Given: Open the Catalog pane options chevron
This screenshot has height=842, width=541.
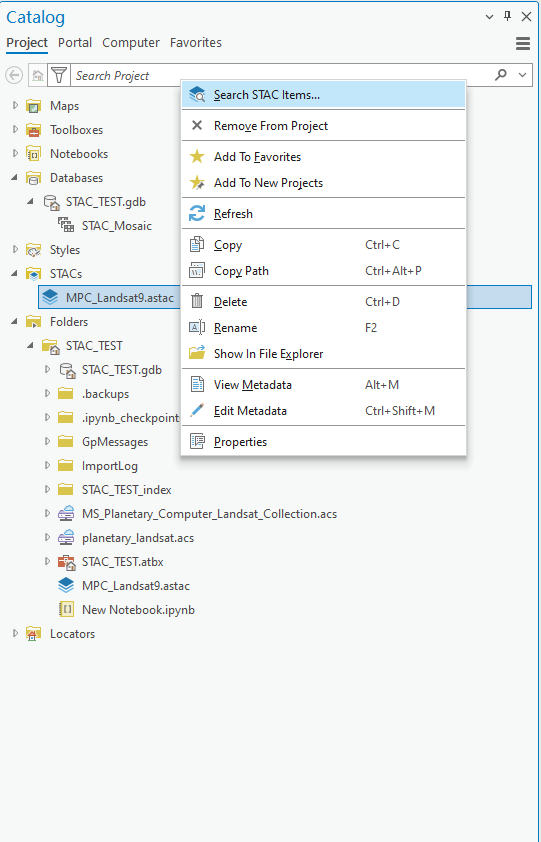Looking at the screenshot, I should [489, 17].
